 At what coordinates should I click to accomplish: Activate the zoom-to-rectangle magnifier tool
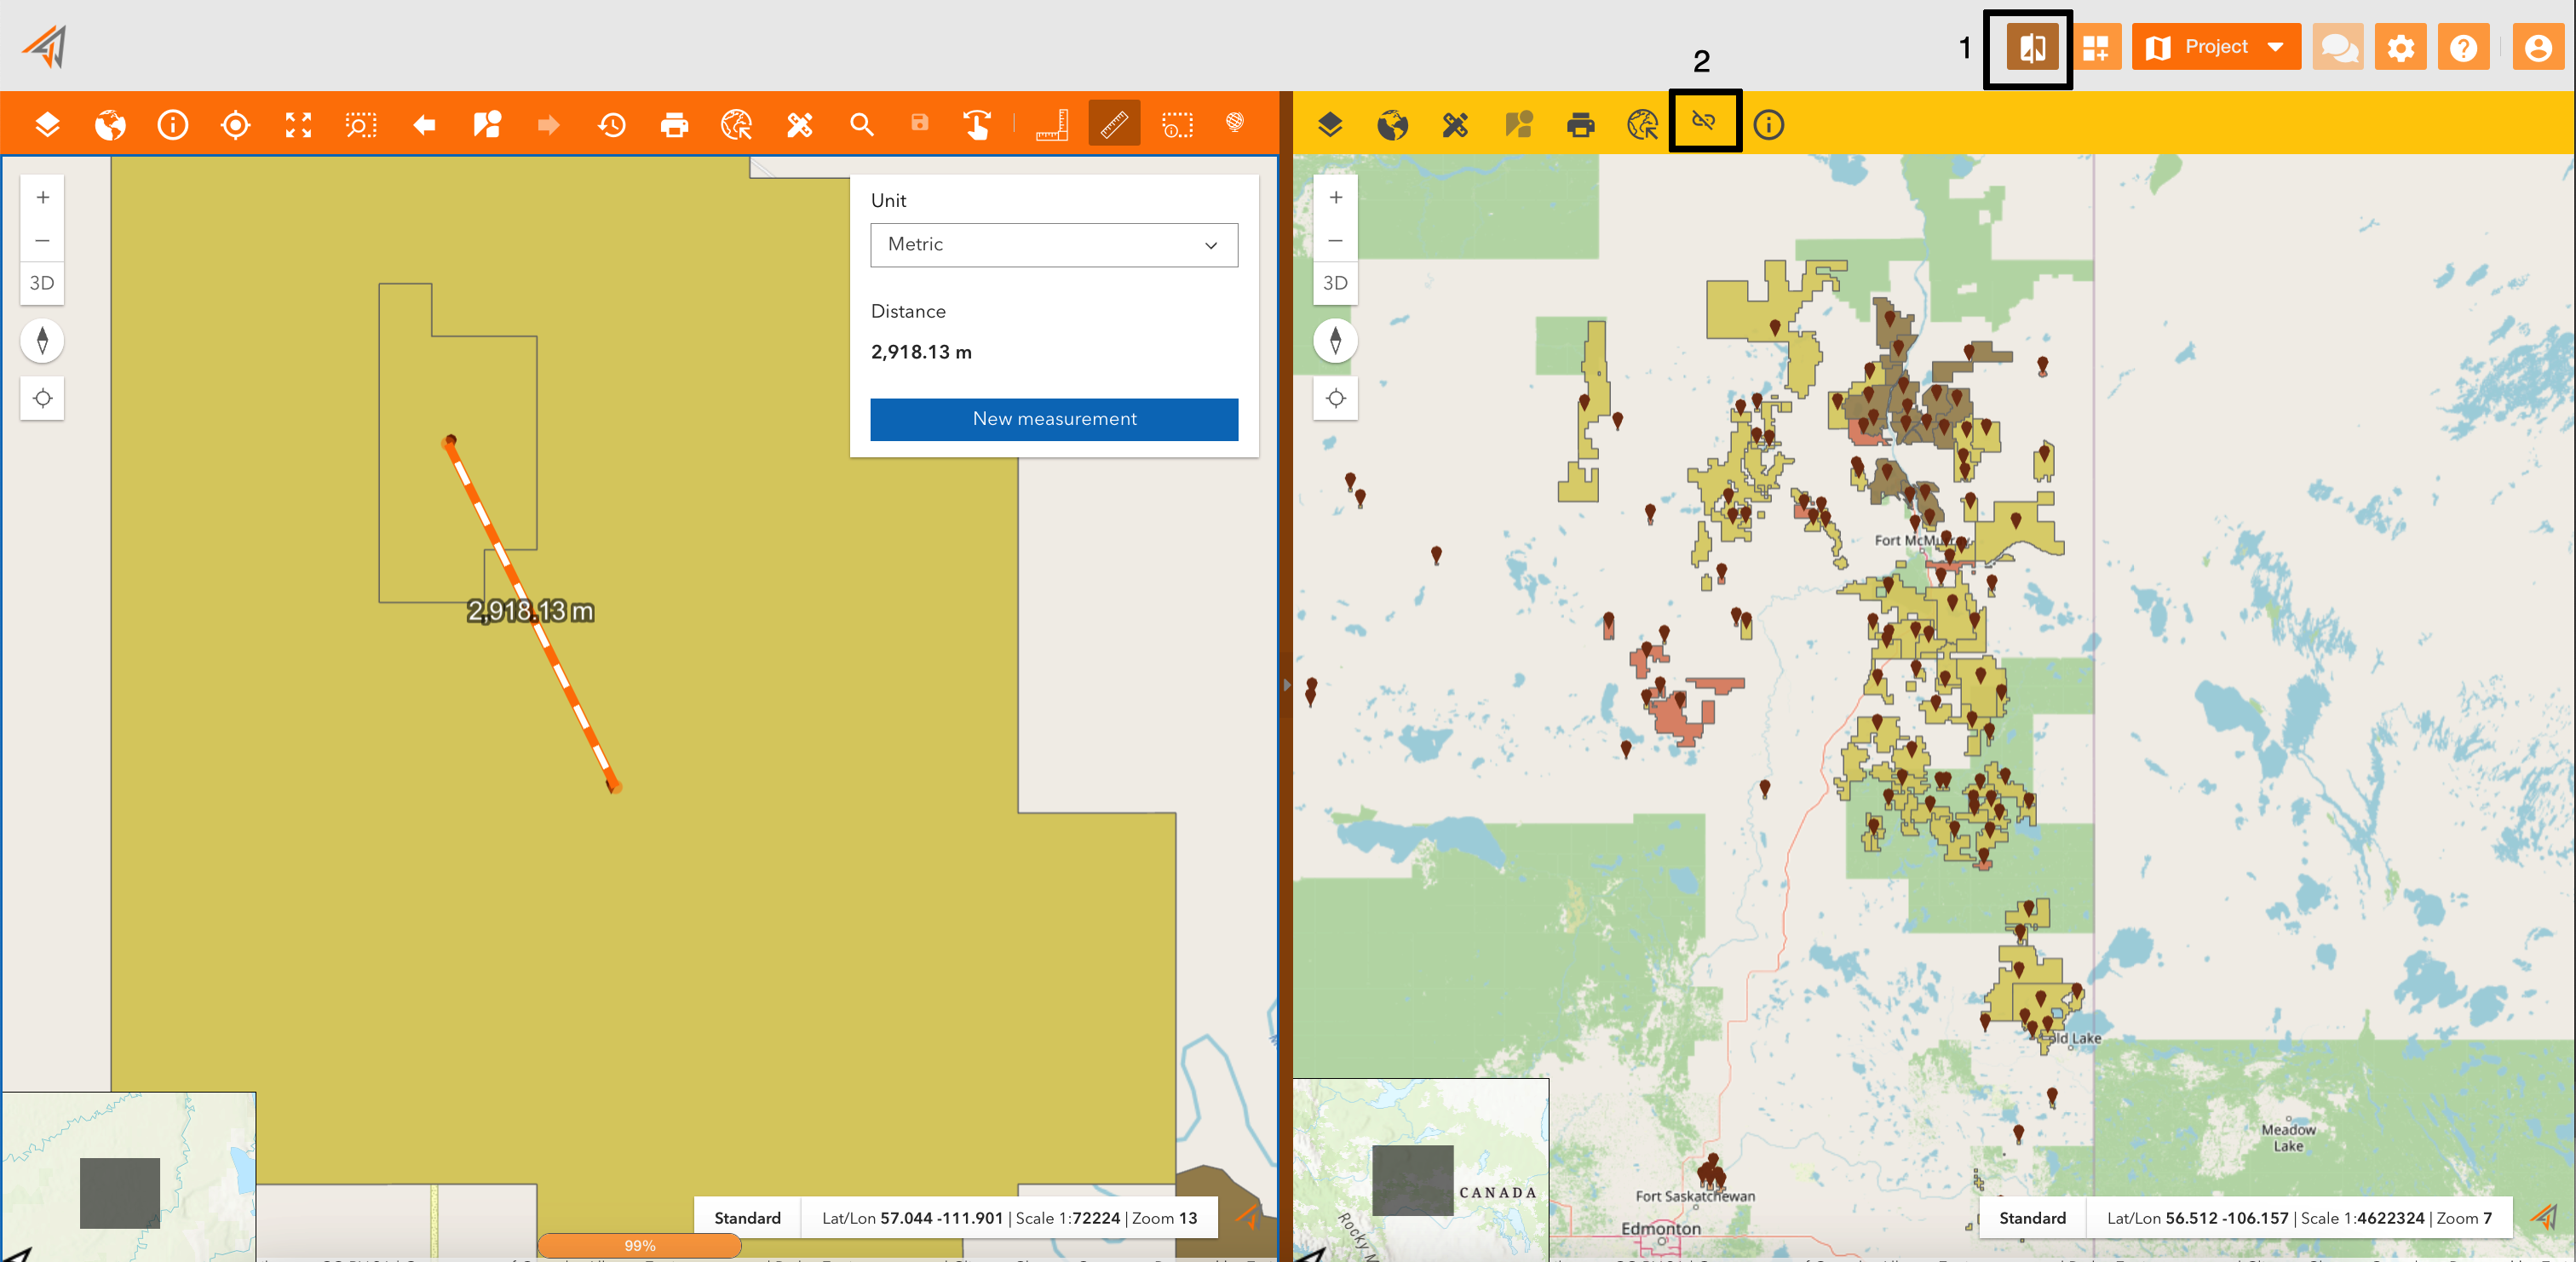[x=361, y=125]
